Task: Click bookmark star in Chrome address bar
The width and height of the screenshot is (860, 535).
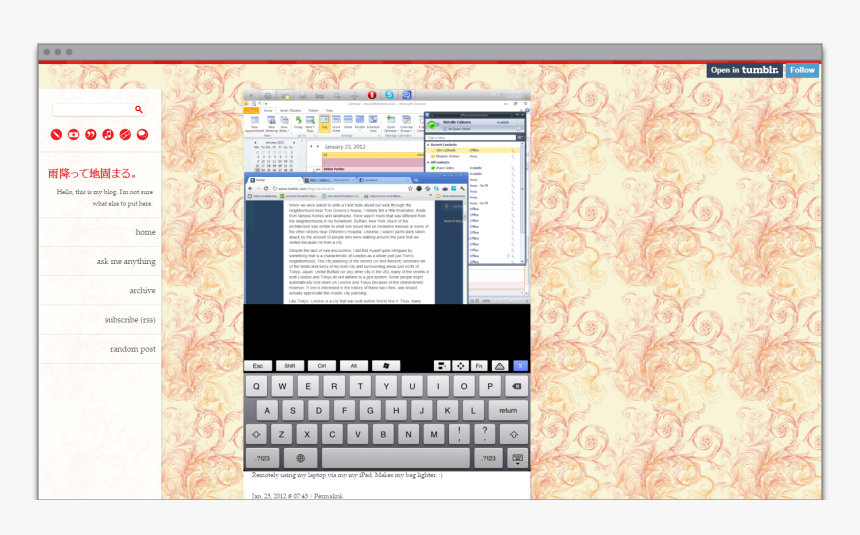Action: (x=410, y=188)
